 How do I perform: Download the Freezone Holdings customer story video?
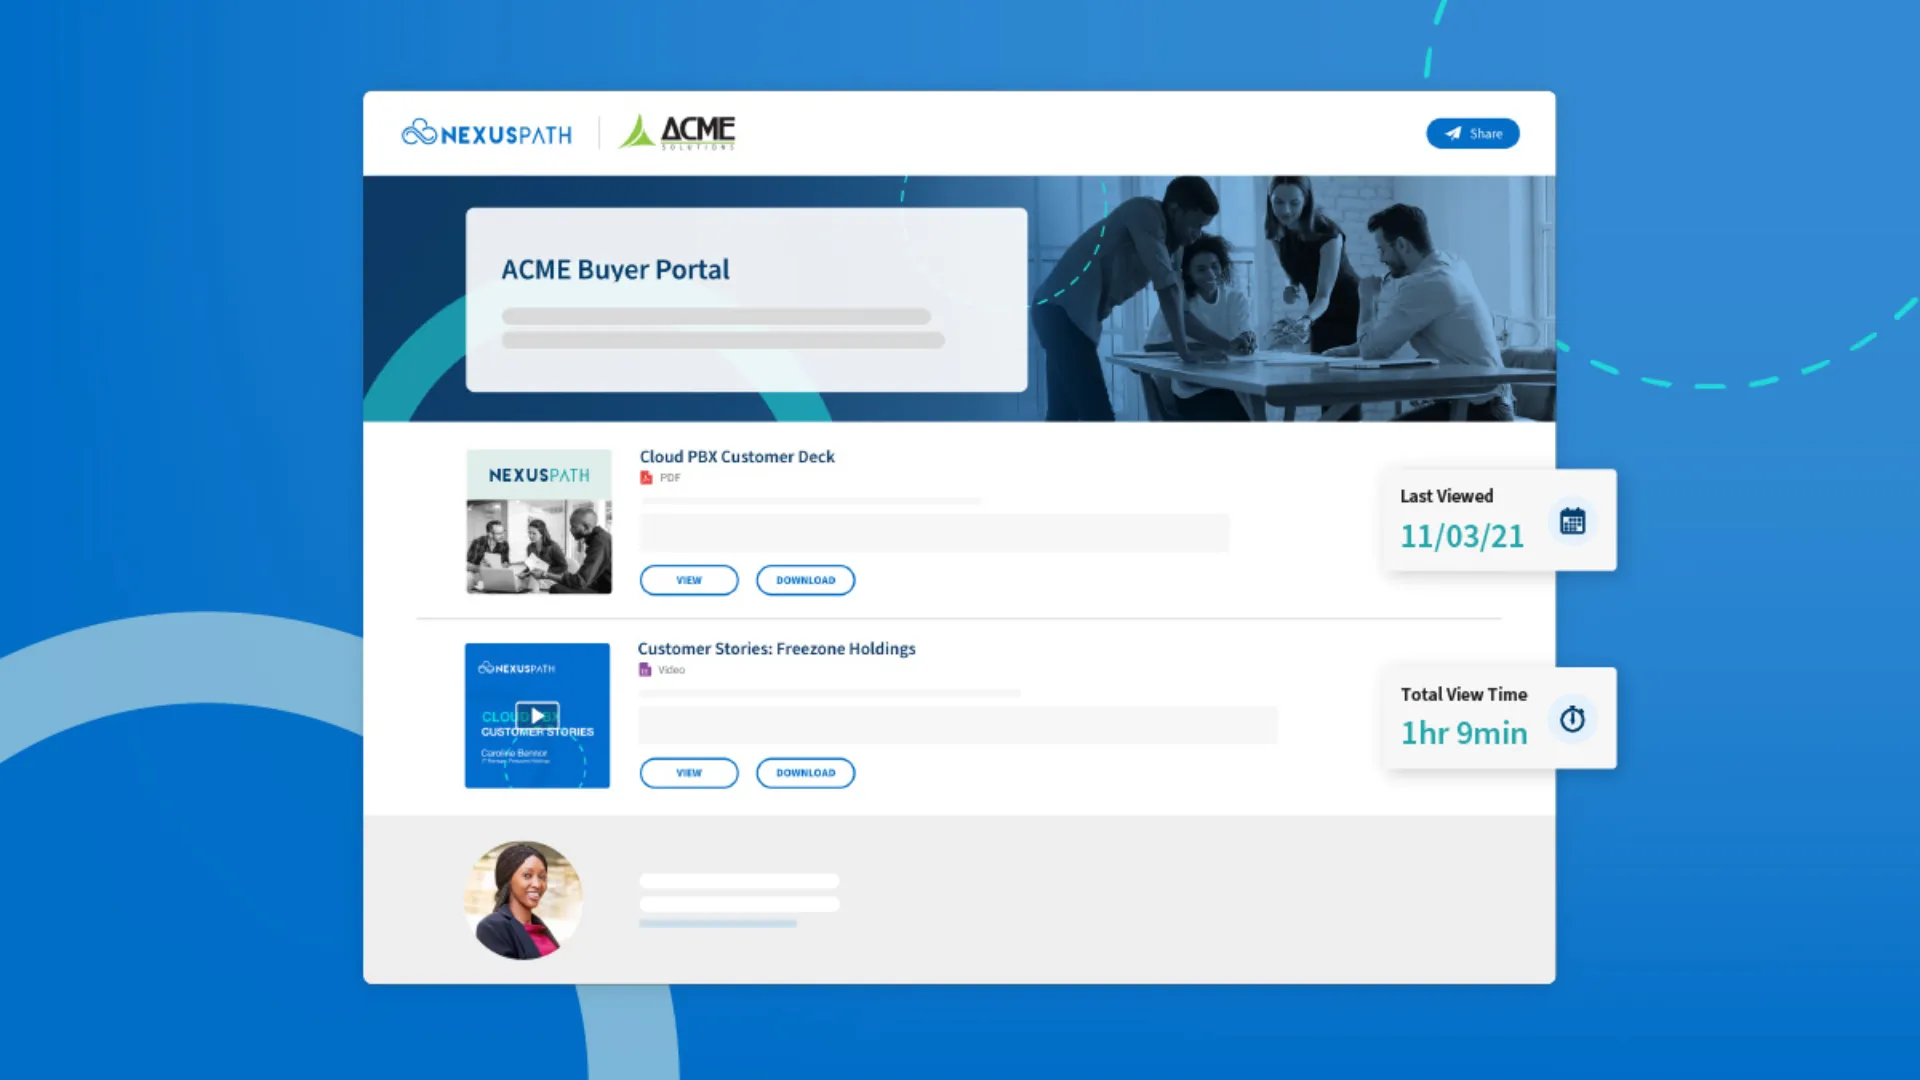click(805, 773)
